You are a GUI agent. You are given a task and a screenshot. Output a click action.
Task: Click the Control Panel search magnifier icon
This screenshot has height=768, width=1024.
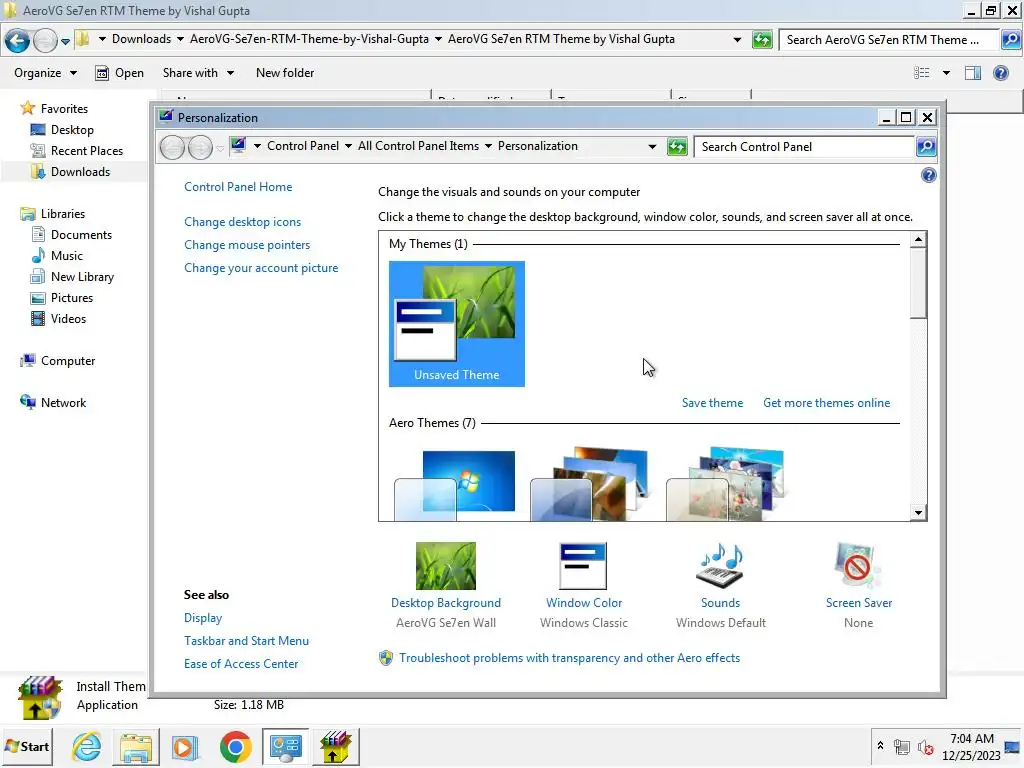925,147
